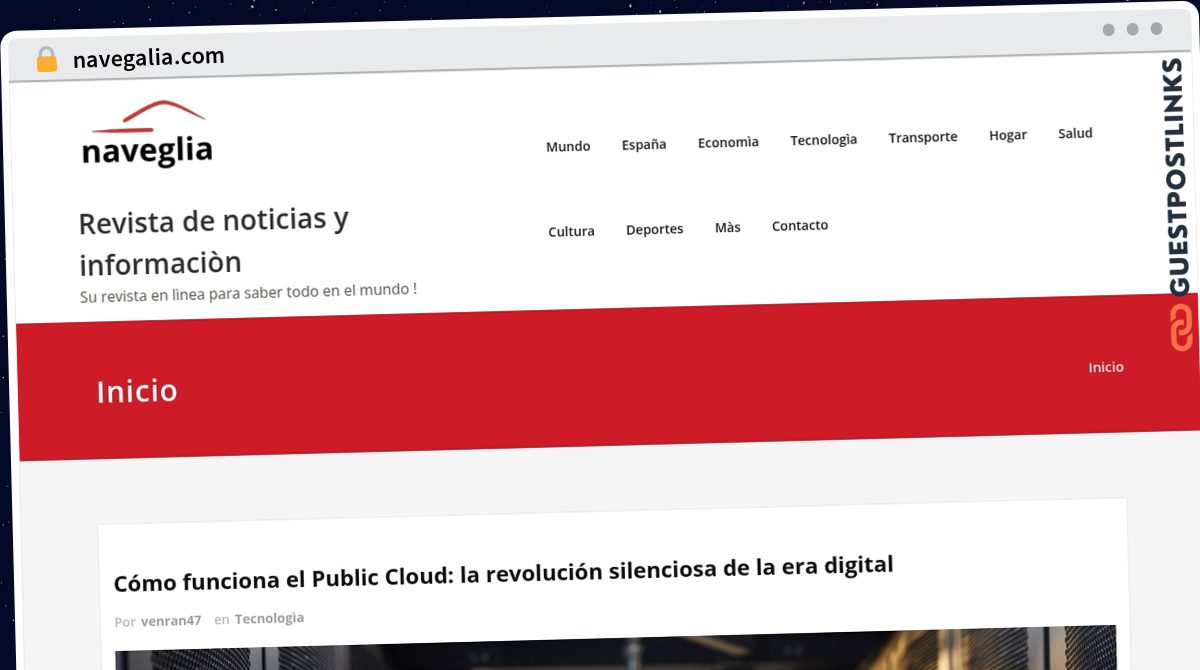Viewport: 1200px width, 670px height.
Task: Click the navegalia.com address text
Action: [149, 58]
